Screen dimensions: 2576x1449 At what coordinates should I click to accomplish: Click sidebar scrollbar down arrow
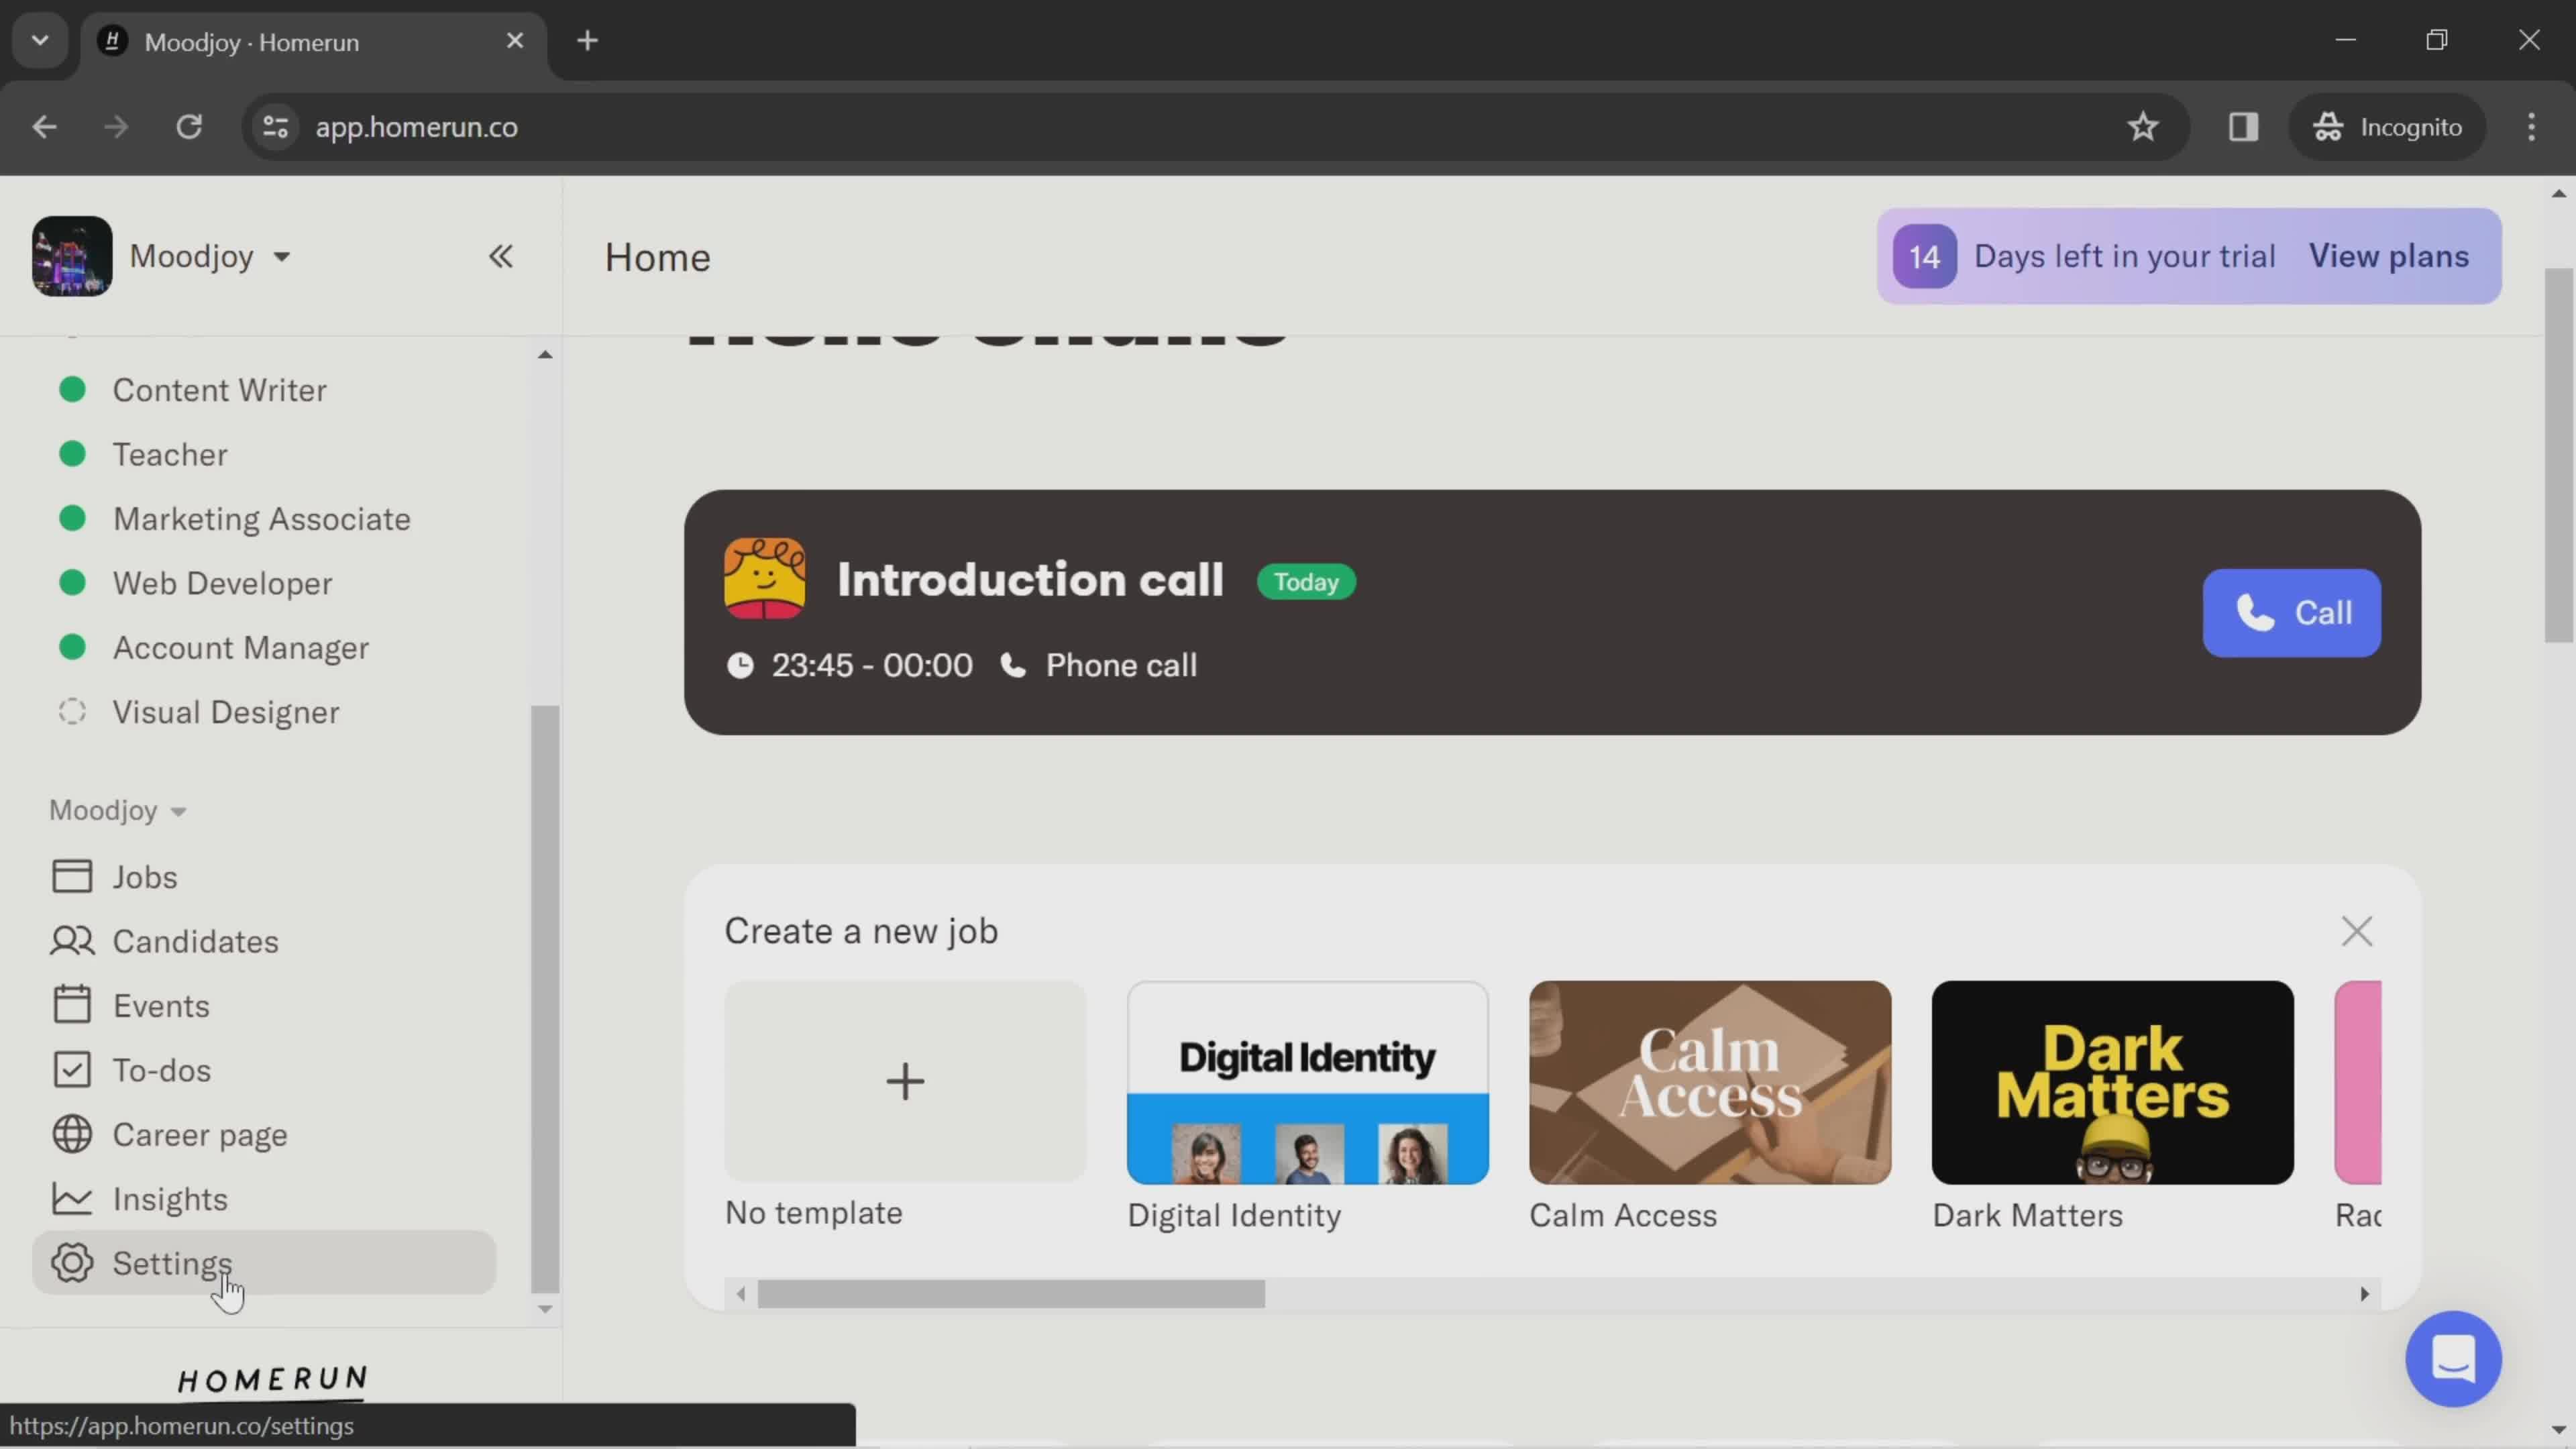(x=545, y=1308)
